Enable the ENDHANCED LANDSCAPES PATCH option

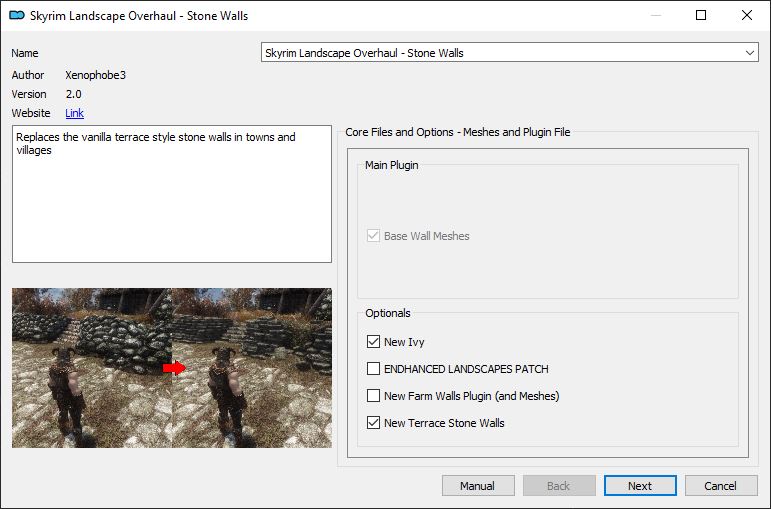373,368
